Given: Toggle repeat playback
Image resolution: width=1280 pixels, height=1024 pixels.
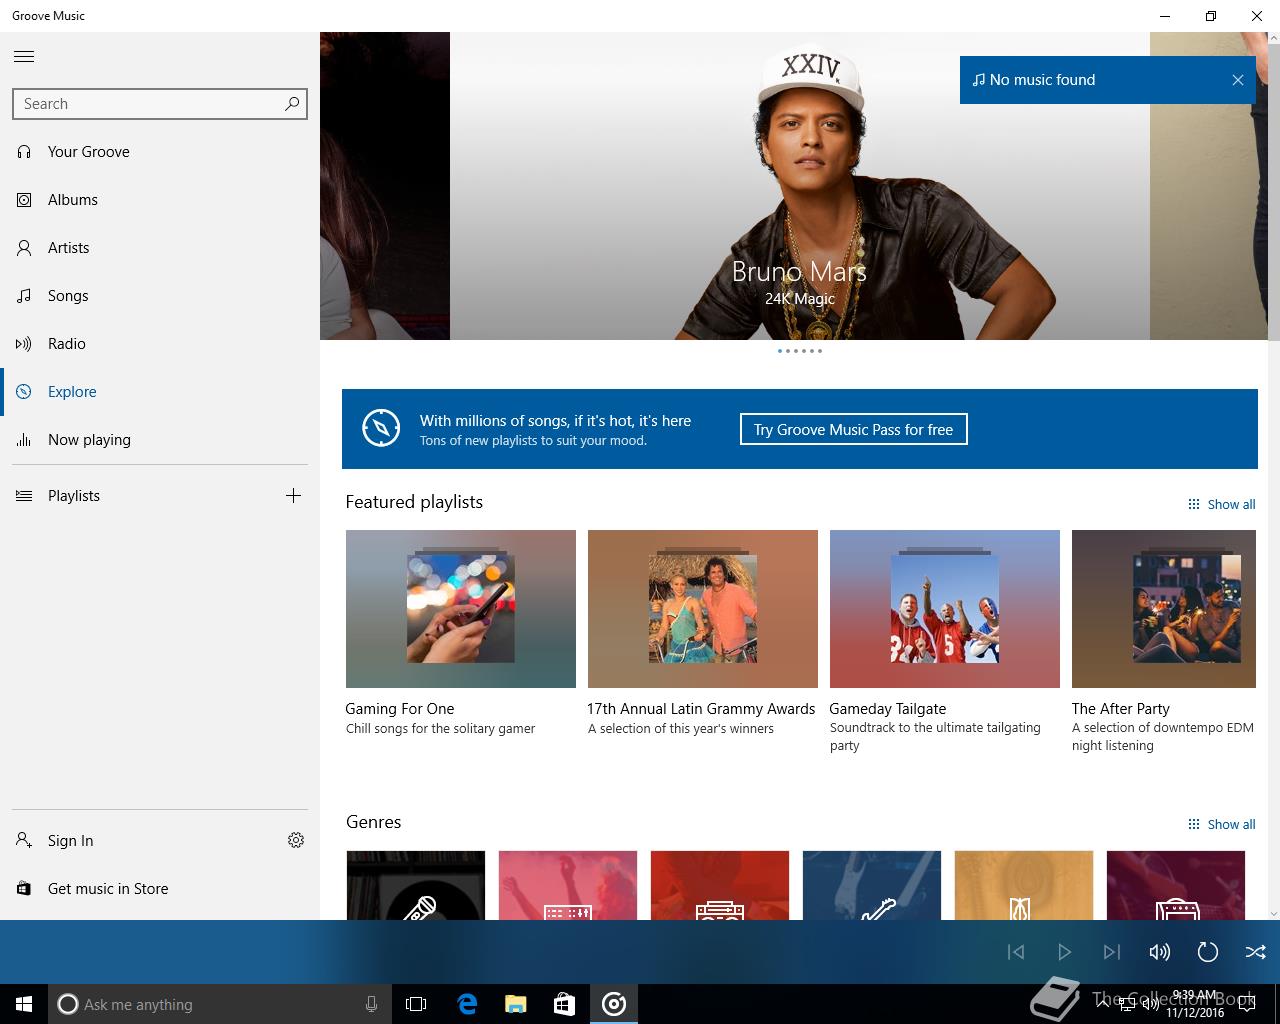Looking at the screenshot, I should (x=1208, y=952).
